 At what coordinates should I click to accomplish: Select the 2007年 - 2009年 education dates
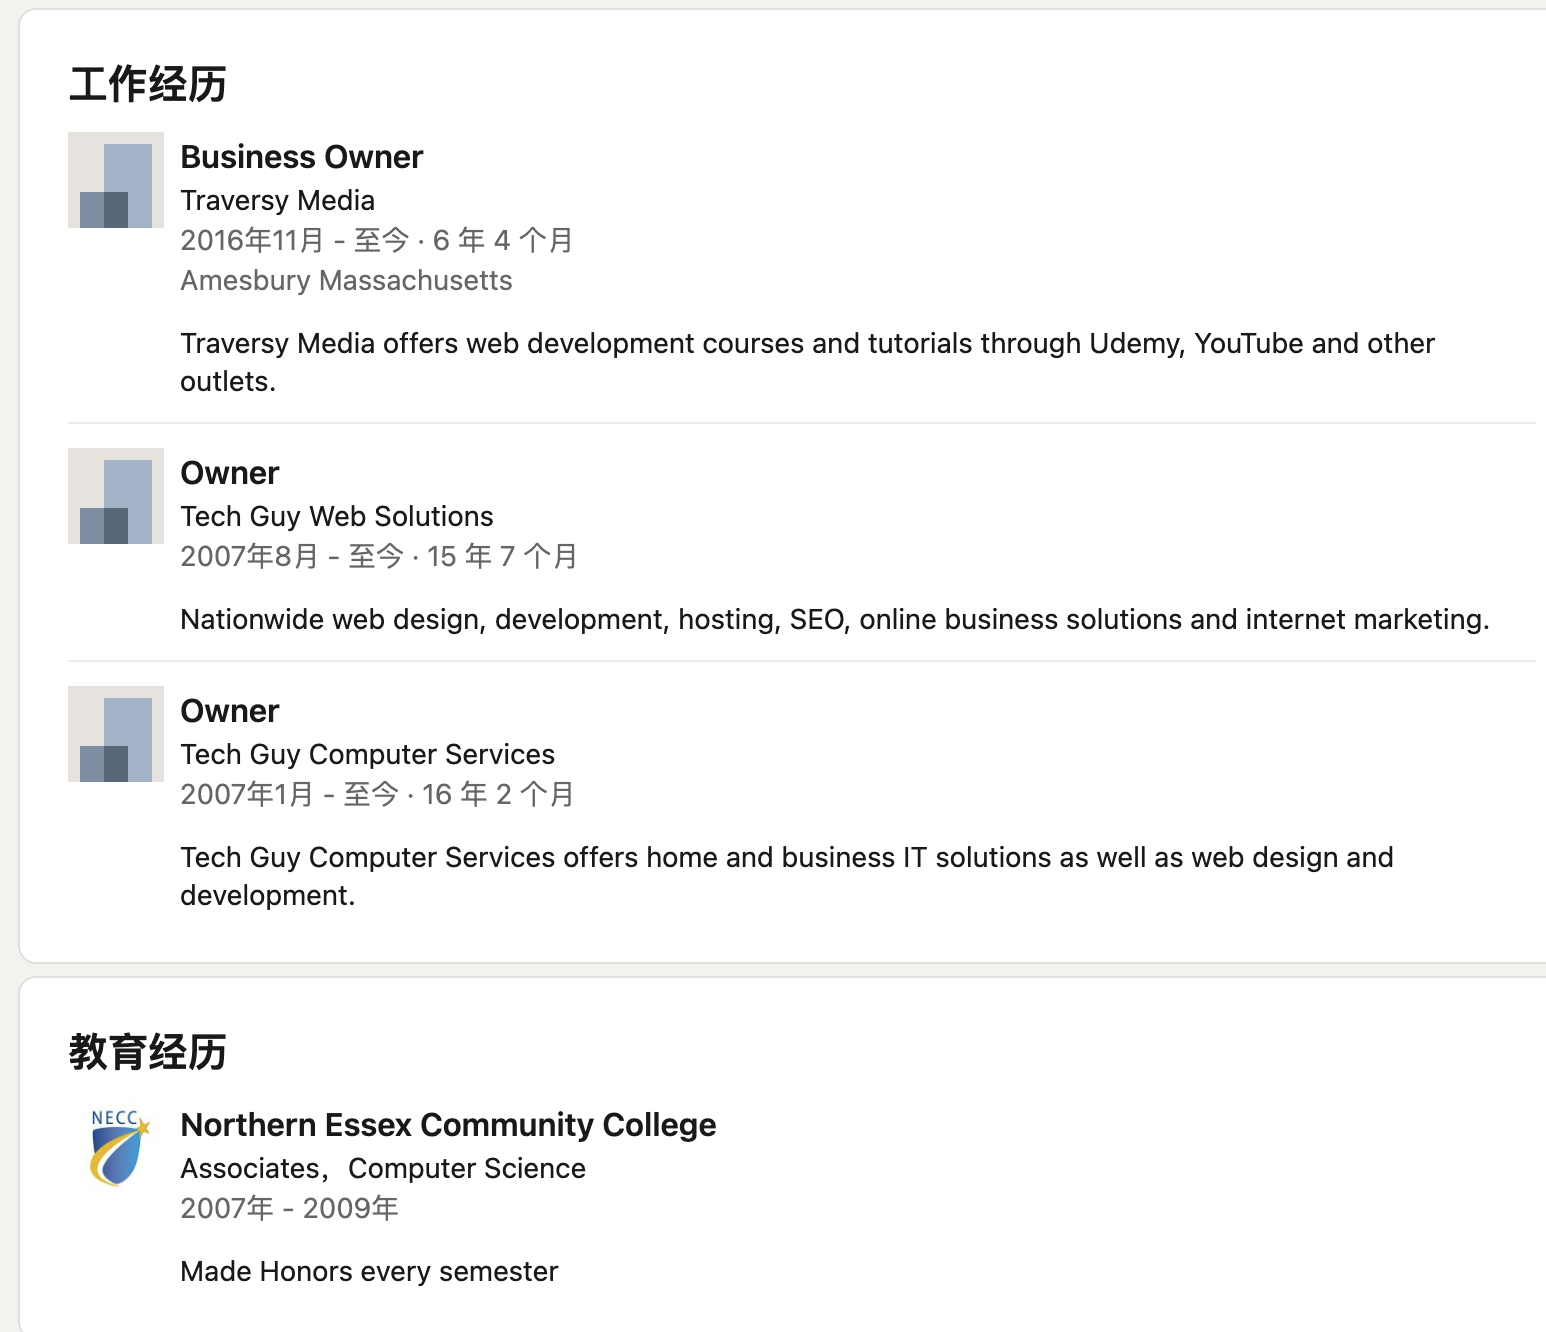[289, 1208]
